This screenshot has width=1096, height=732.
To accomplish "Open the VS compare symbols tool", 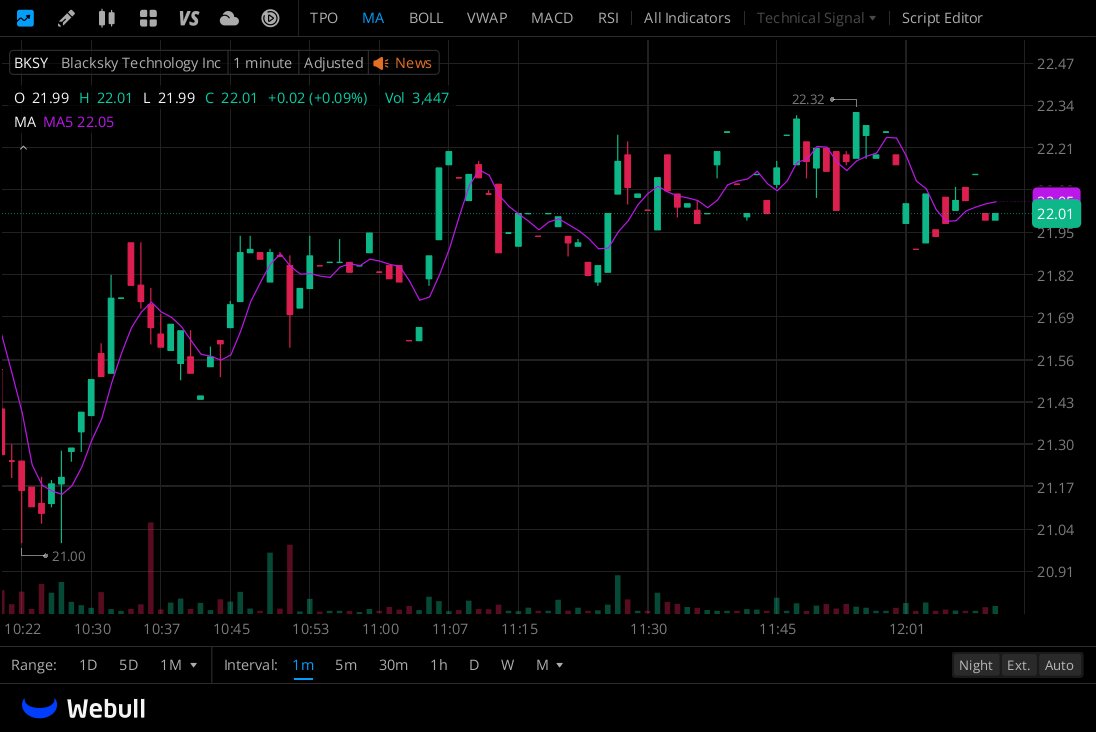I will coord(189,17).
